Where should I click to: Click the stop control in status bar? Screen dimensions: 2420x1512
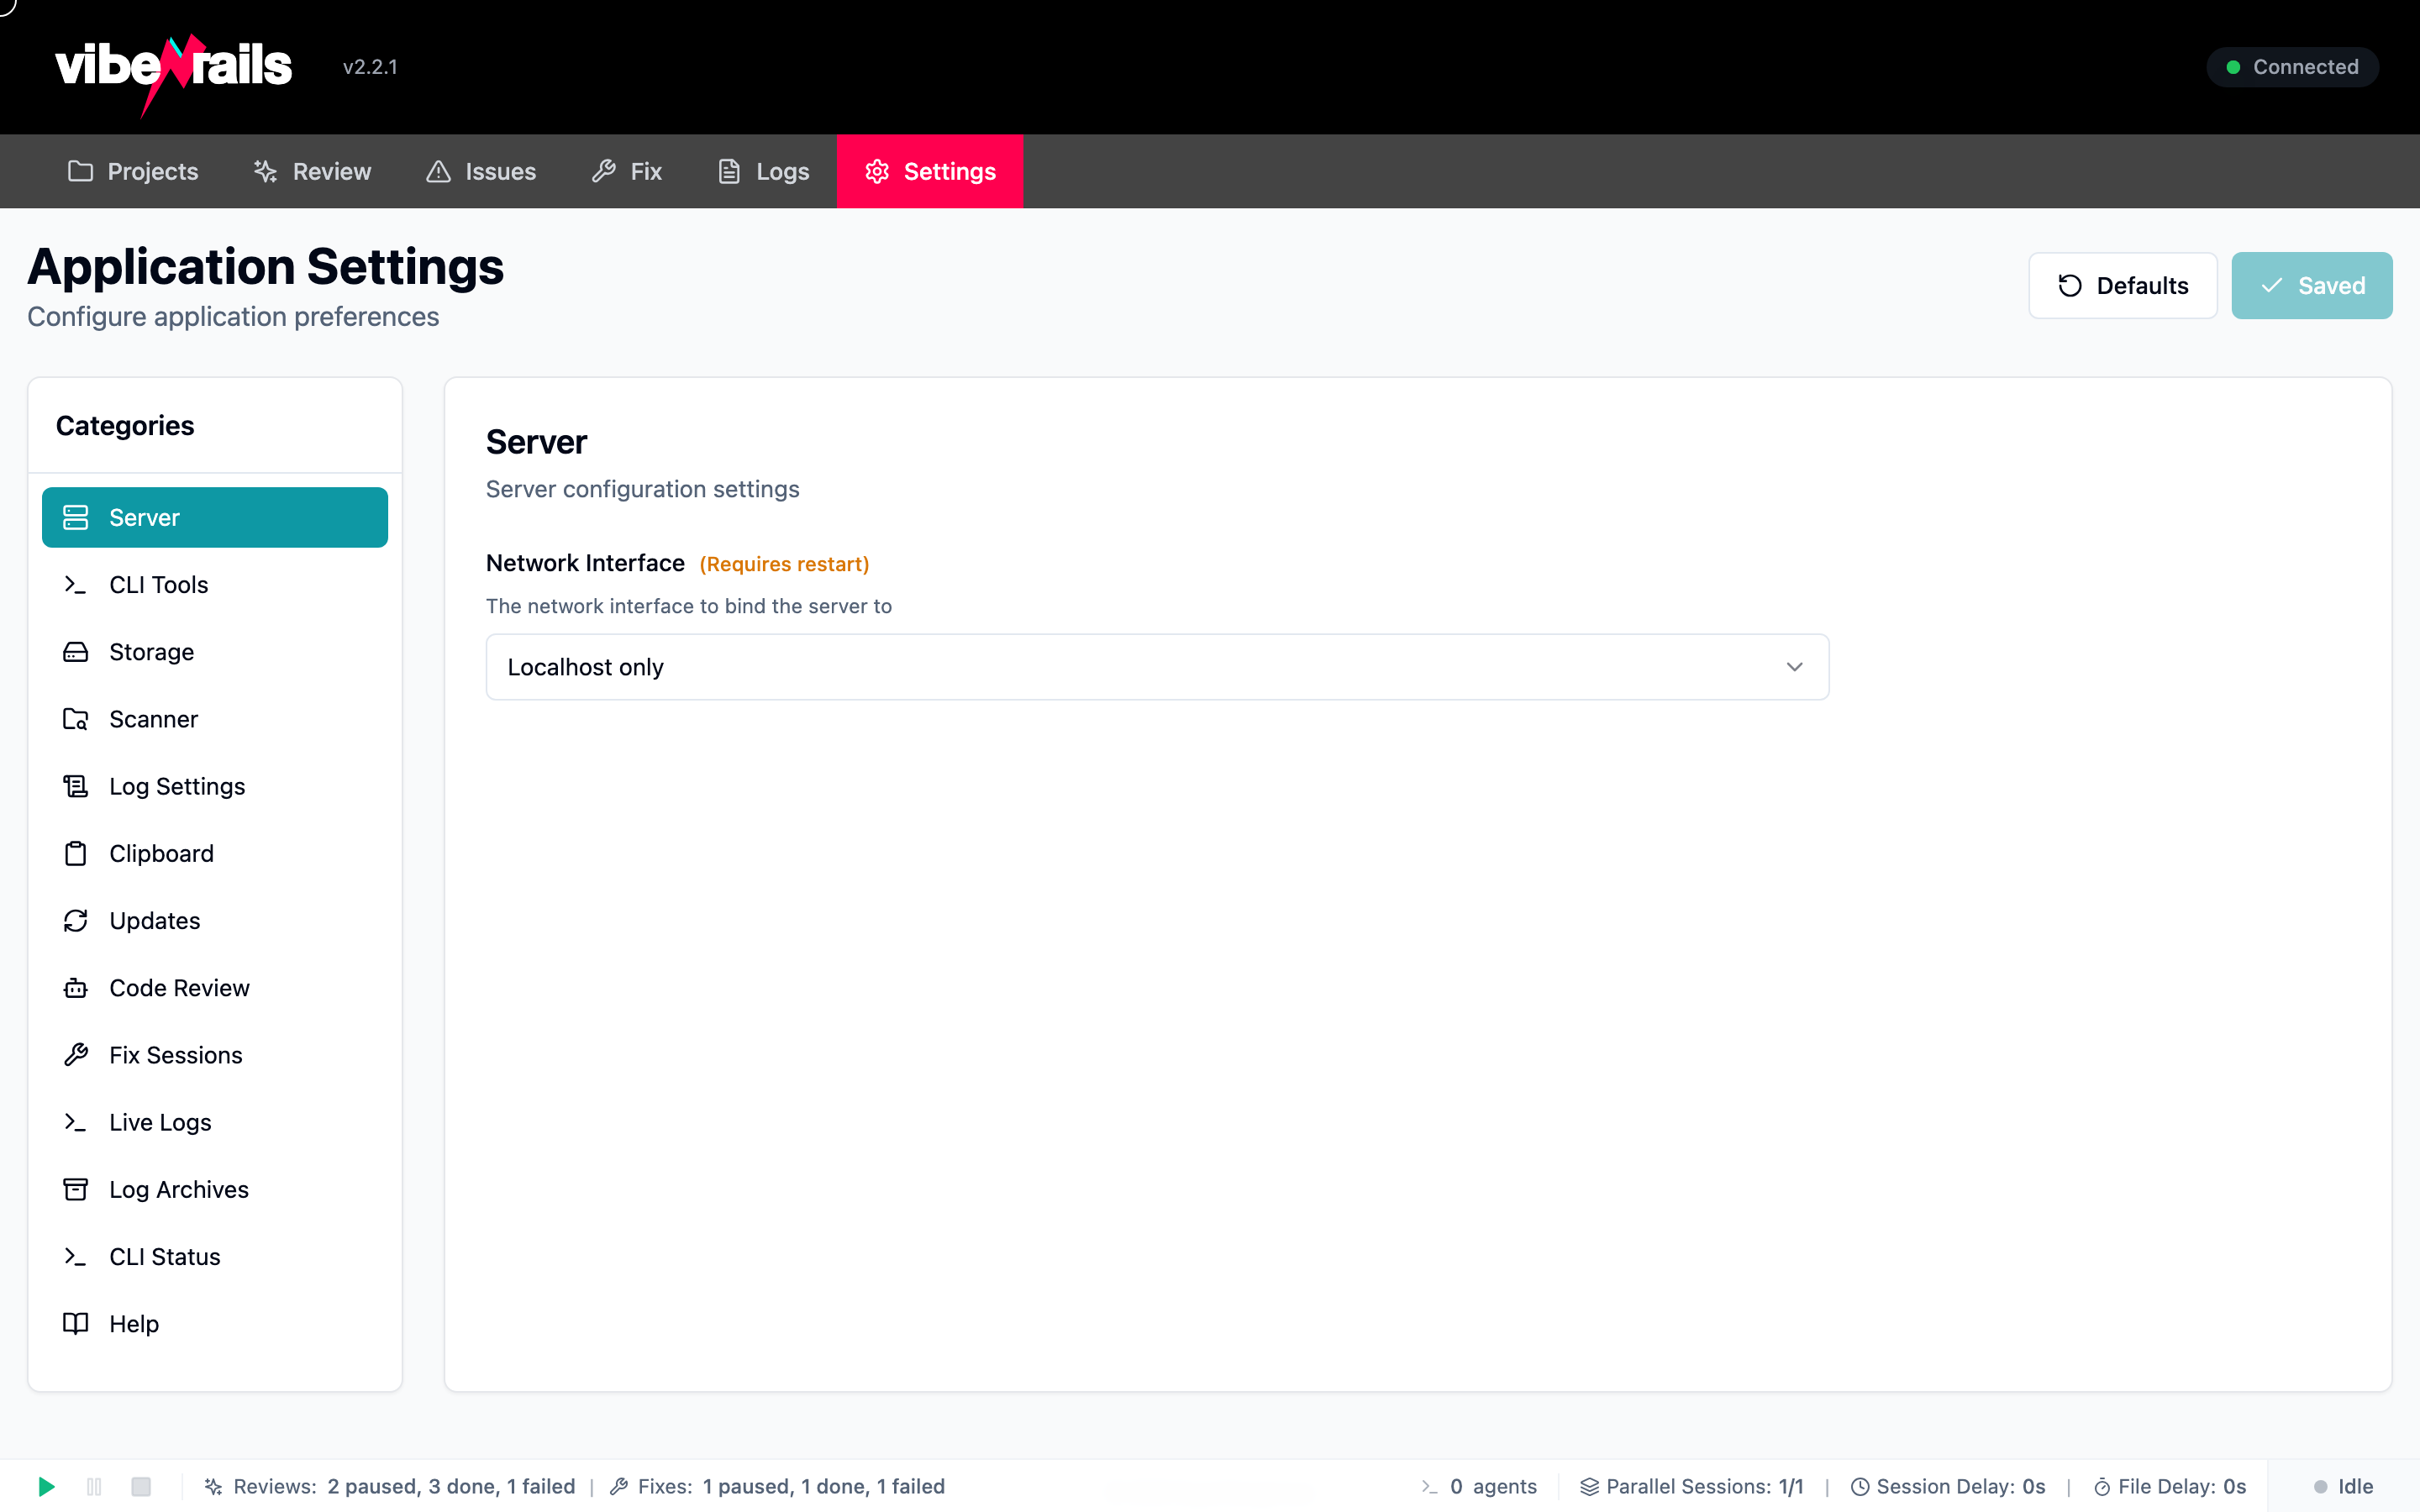141,1487
